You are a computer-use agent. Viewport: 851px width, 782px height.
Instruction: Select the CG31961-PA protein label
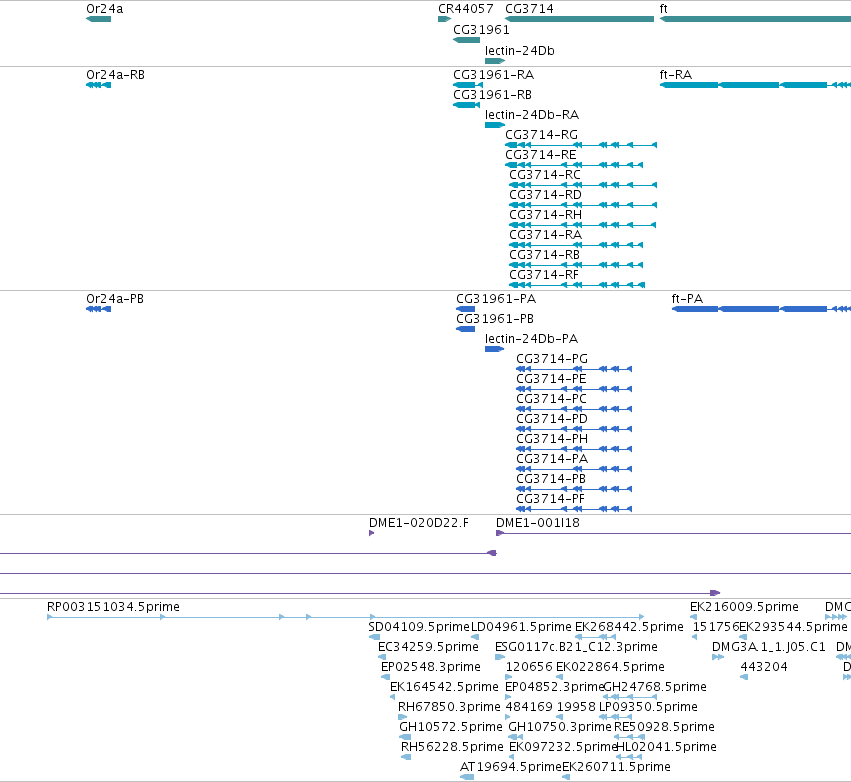pyautogui.click(x=496, y=299)
